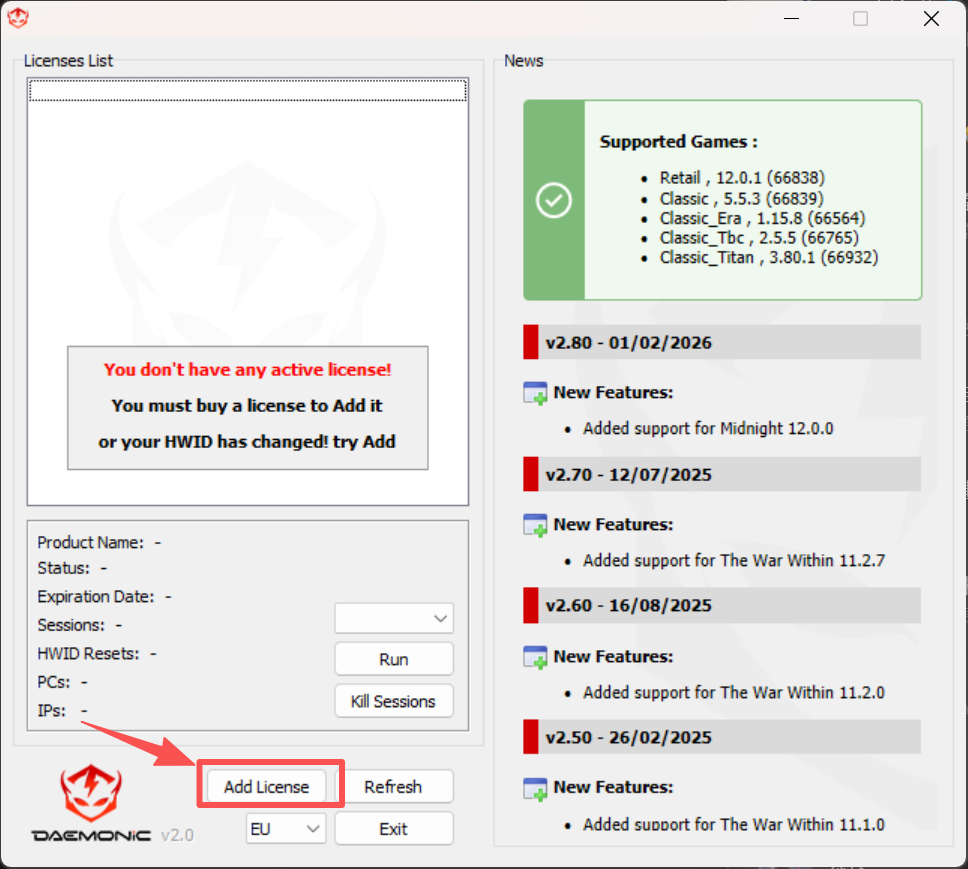This screenshot has height=869, width=968.
Task: Click Kill Sessions button
Action: tap(394, 701)
